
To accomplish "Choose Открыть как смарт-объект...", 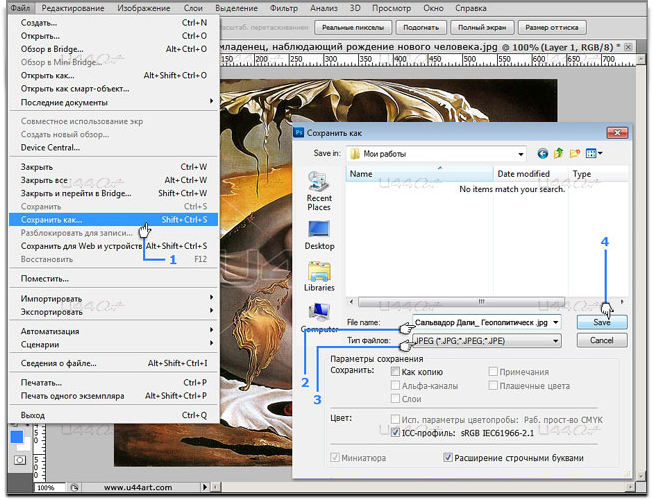I will [x=113, y=89].
